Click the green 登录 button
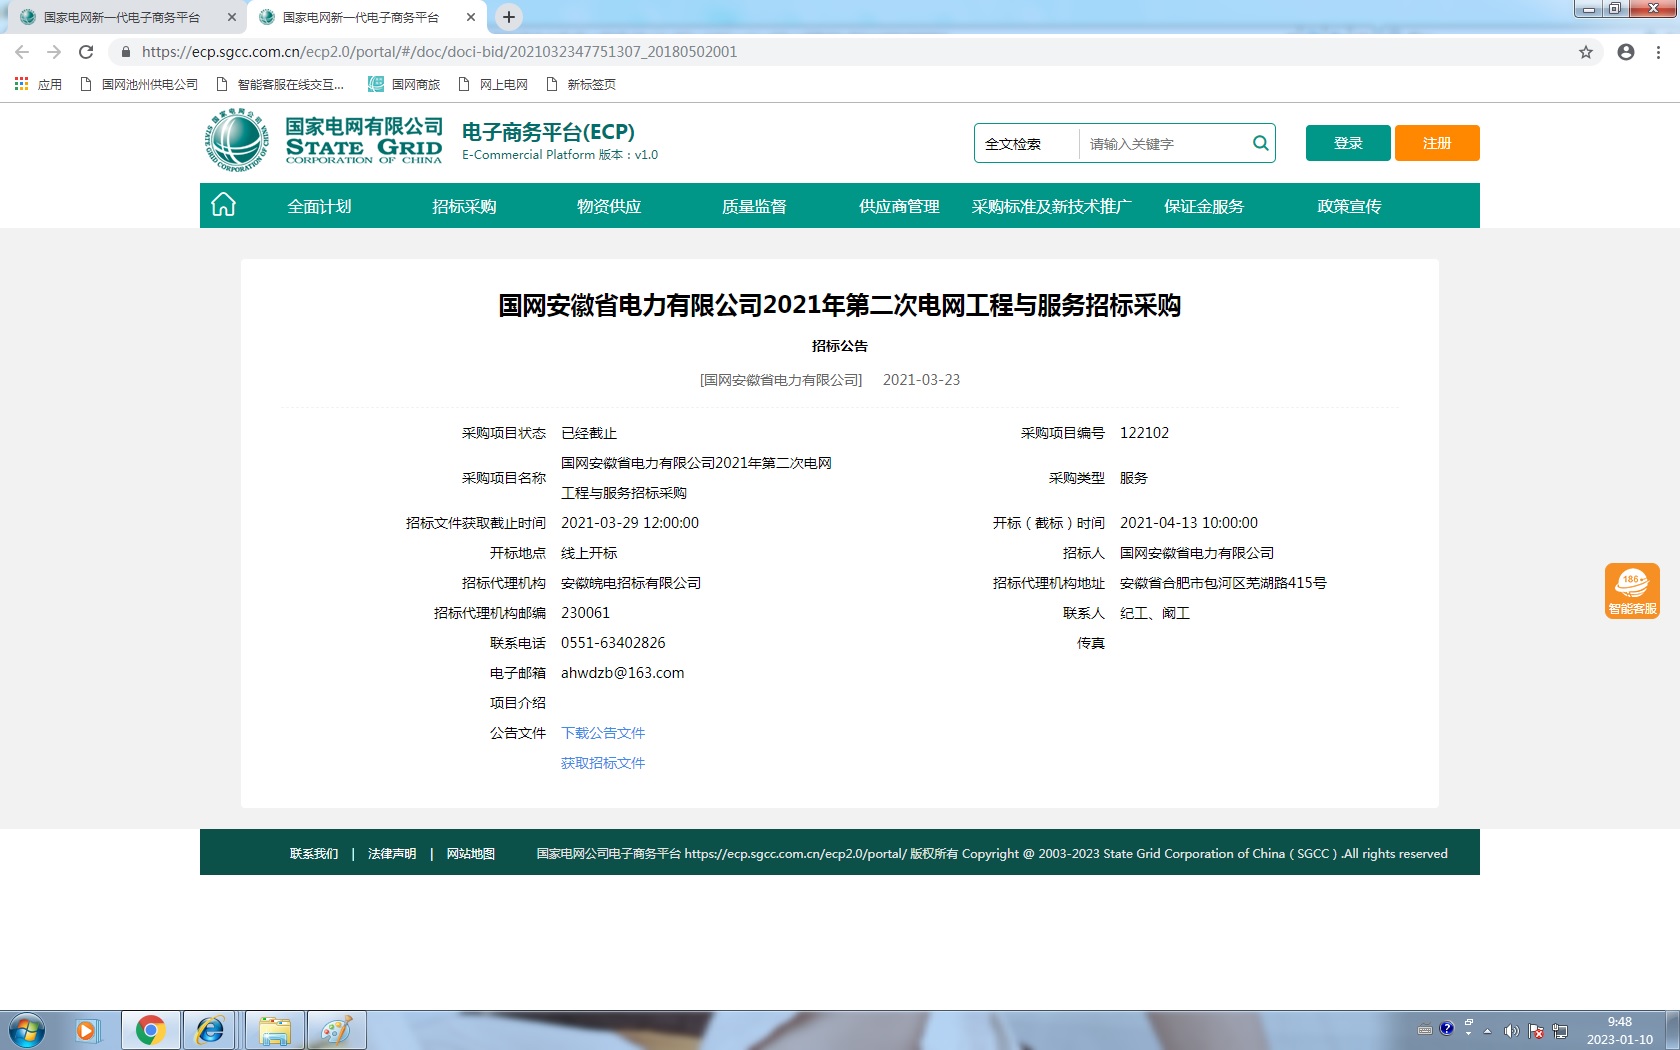 pos(1348,143)
